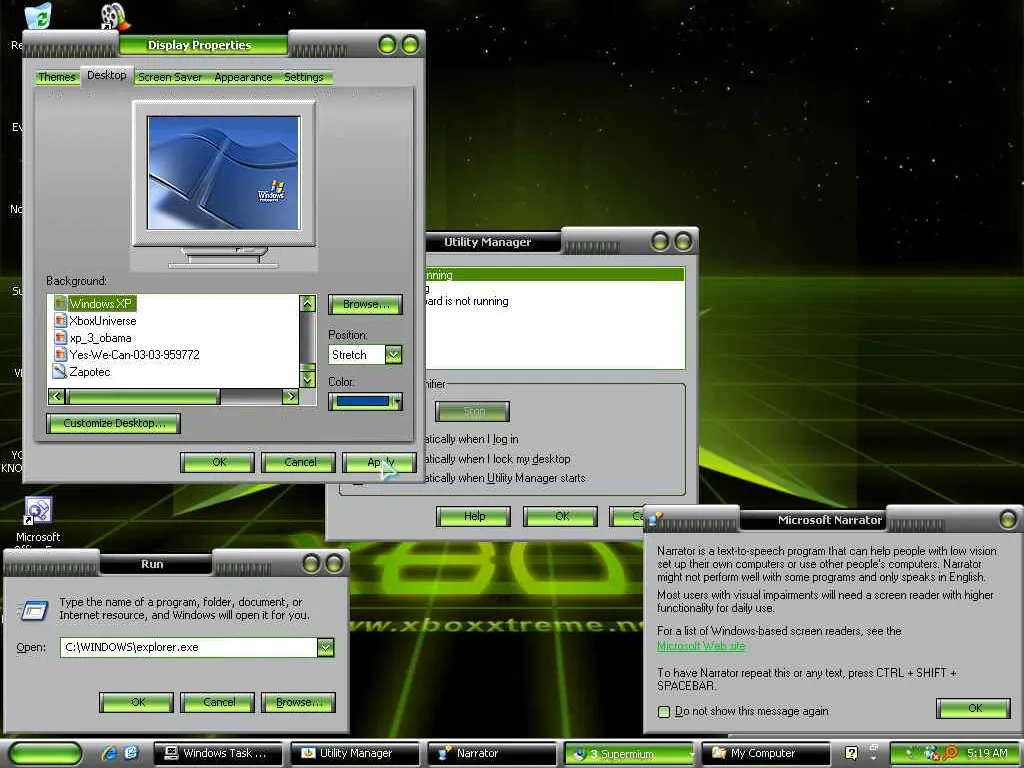Click Help in Utility Manager
Screen dimensions: 1024x768
(473, 517)
